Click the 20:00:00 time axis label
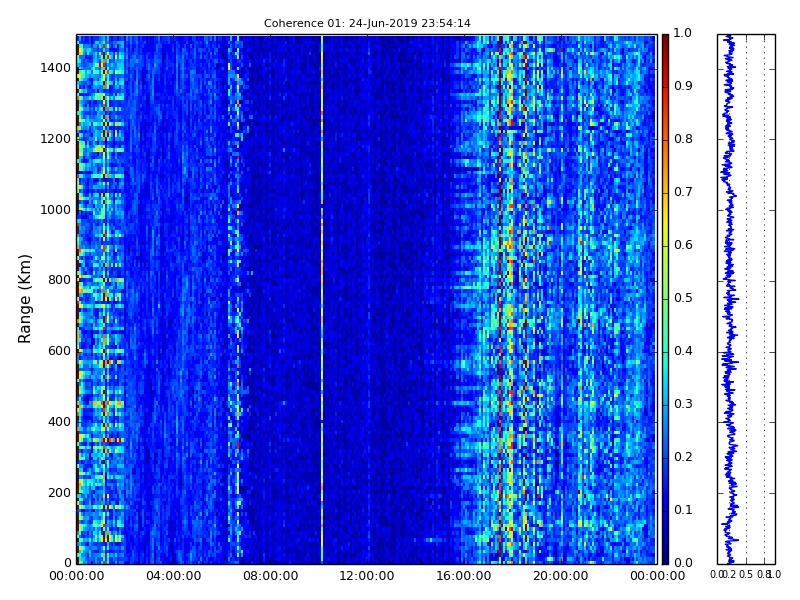Screen dimensions: 800x600 click(x=561, y=577)
